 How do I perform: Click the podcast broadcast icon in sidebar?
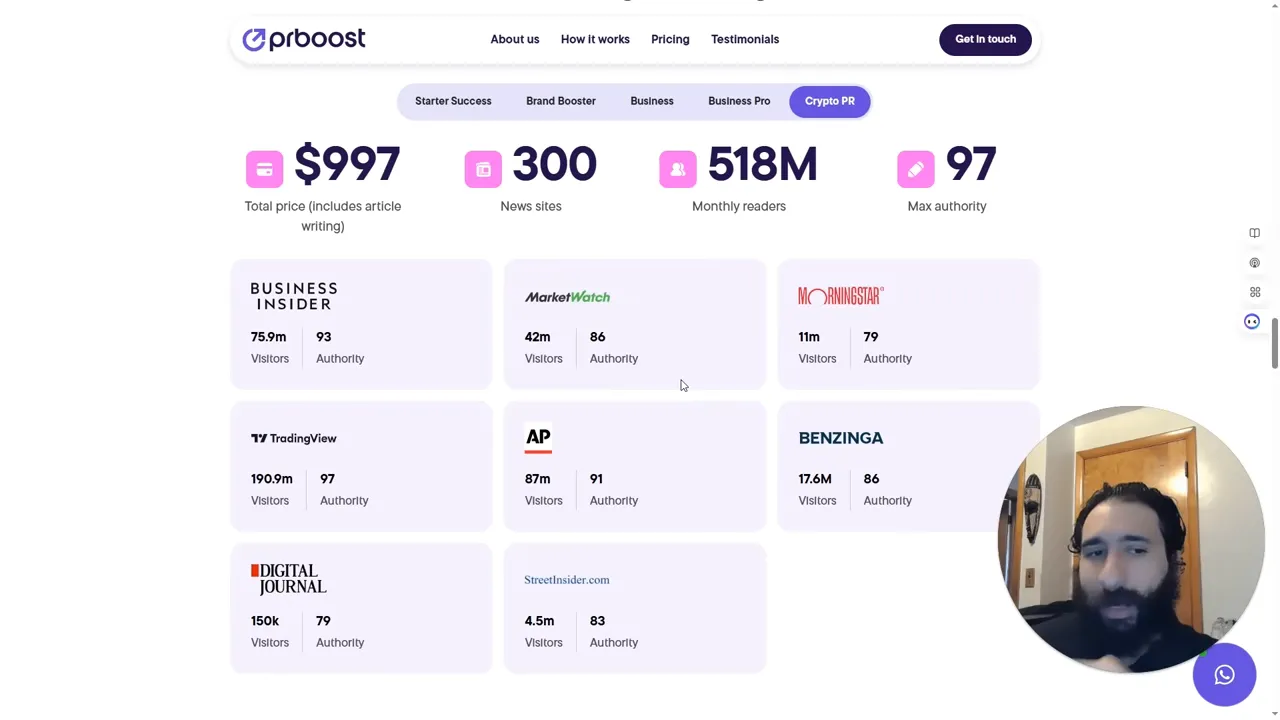coord(1254,263)
